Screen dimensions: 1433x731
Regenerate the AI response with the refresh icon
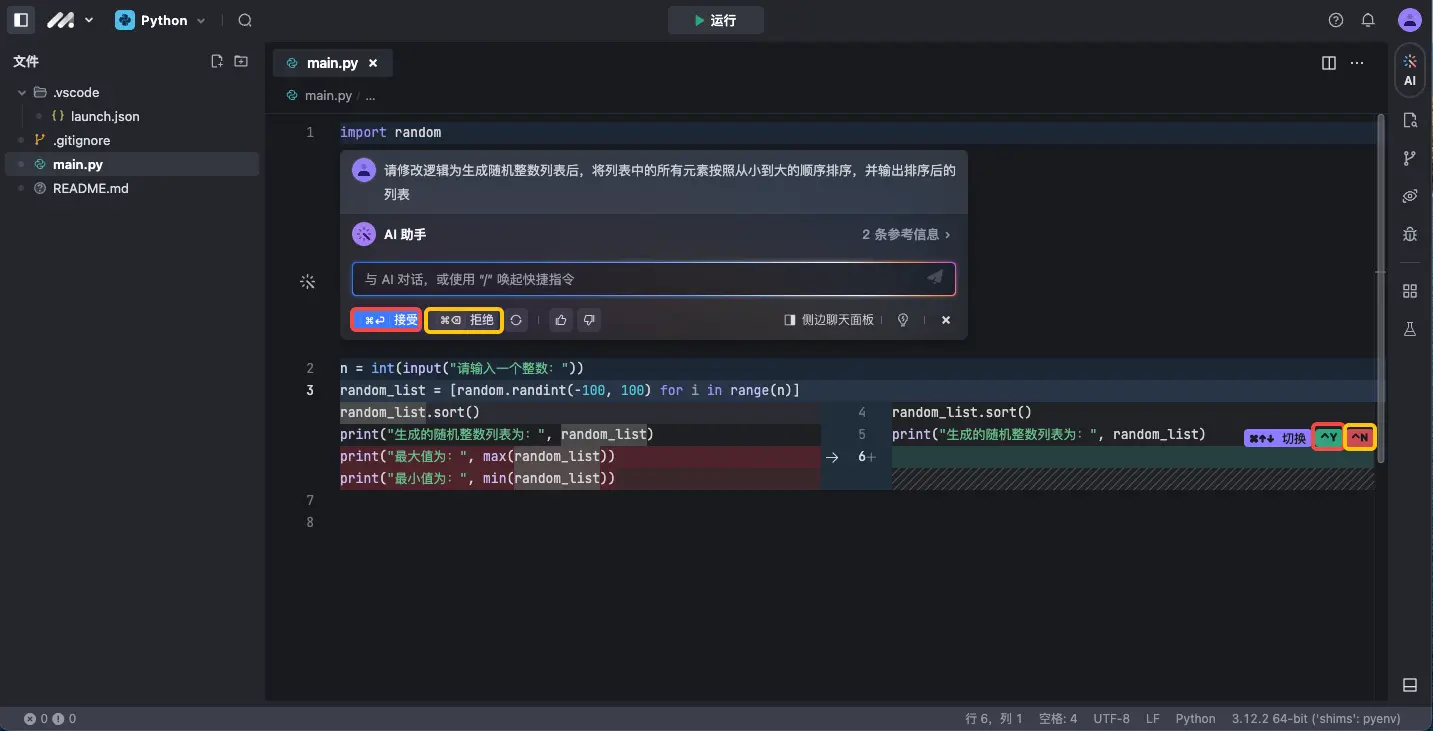[x=516, y=320]
